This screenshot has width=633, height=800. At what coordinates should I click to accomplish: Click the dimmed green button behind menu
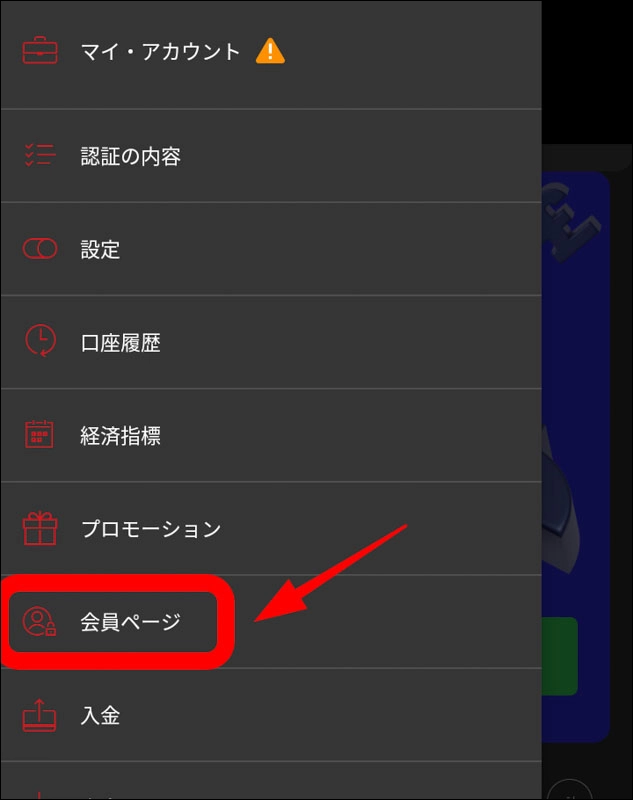click(560, 656)
